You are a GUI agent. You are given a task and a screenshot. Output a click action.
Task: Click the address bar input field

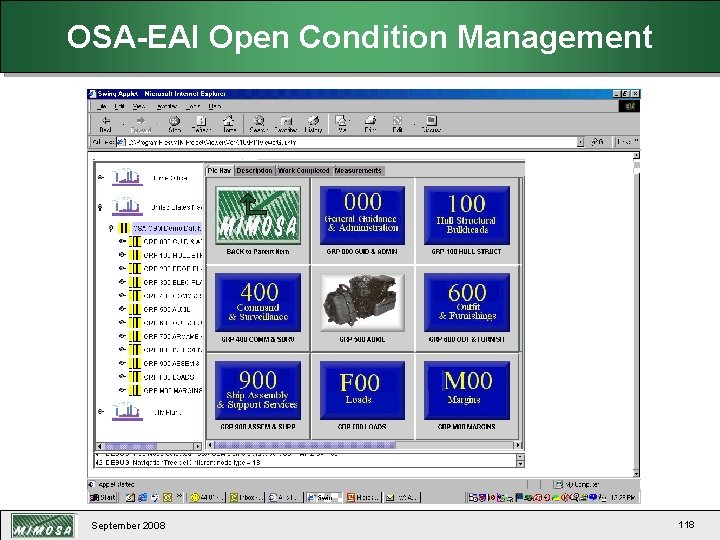click(x=346, y=142)
